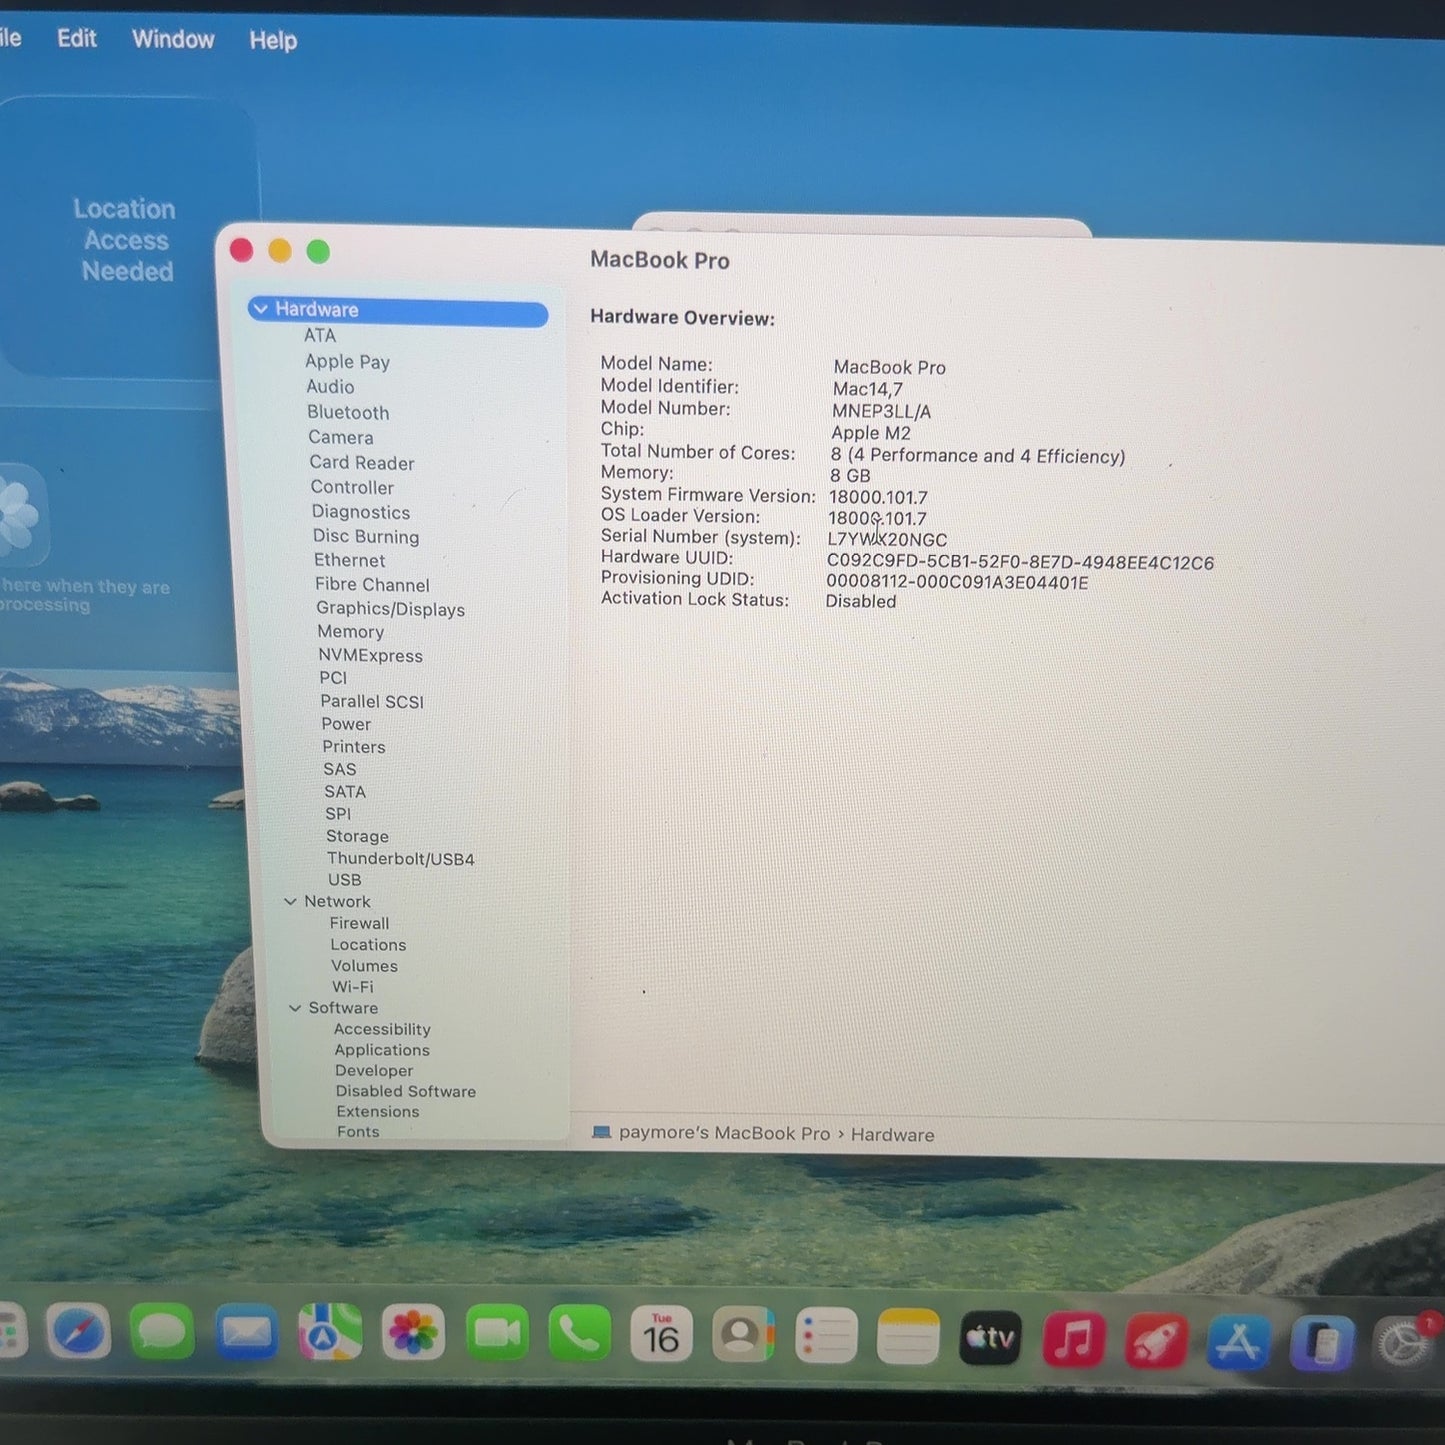The image size is (1445, 1445).
Task: Select Card Reader in the sidebar
Action: [361, 462]
